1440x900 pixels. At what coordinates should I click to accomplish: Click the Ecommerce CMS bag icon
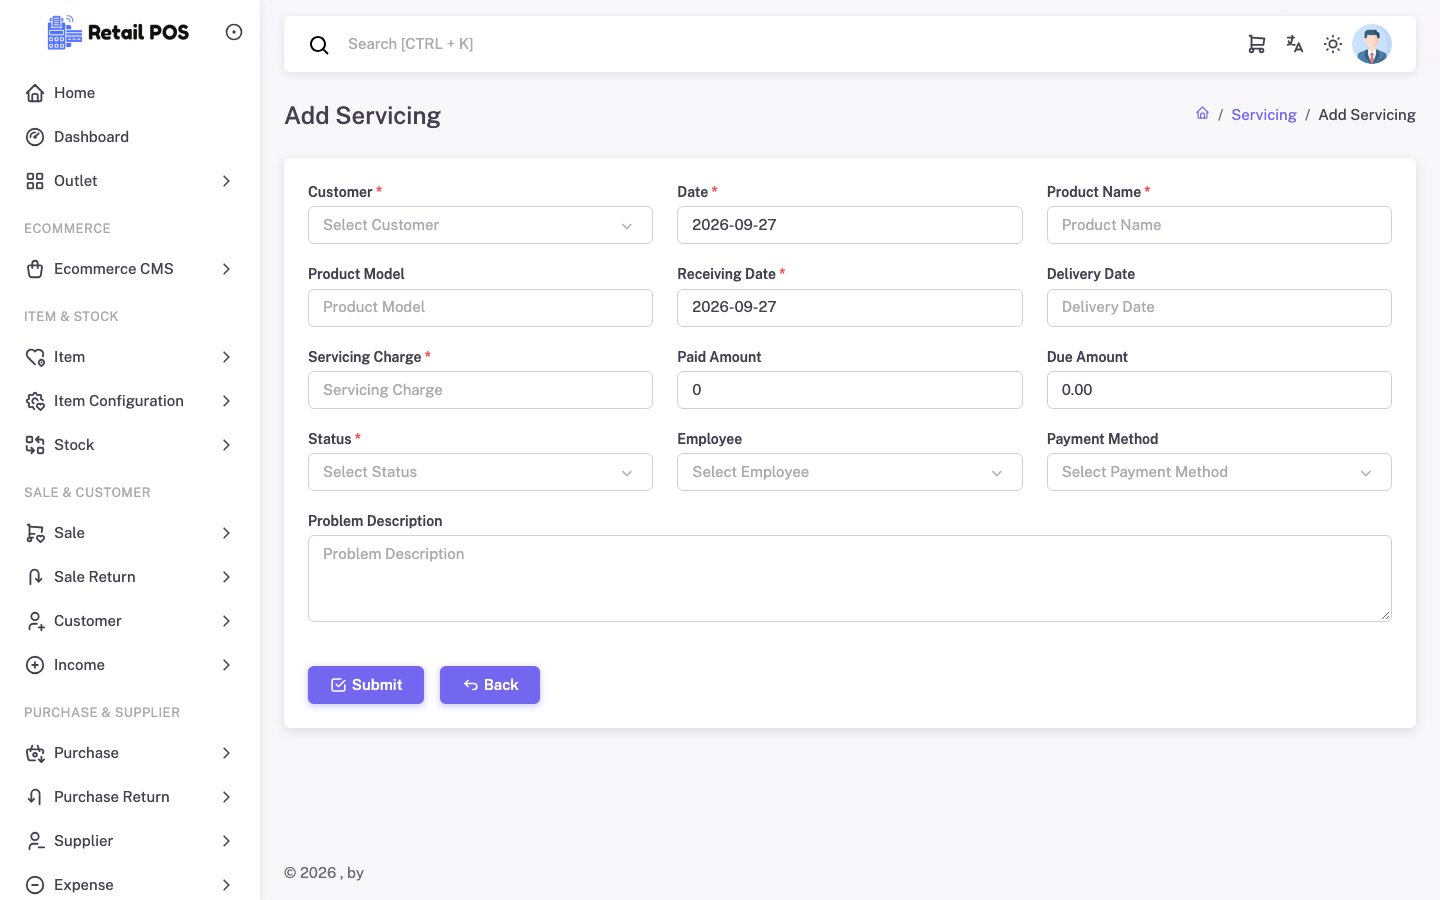[35, 269]
